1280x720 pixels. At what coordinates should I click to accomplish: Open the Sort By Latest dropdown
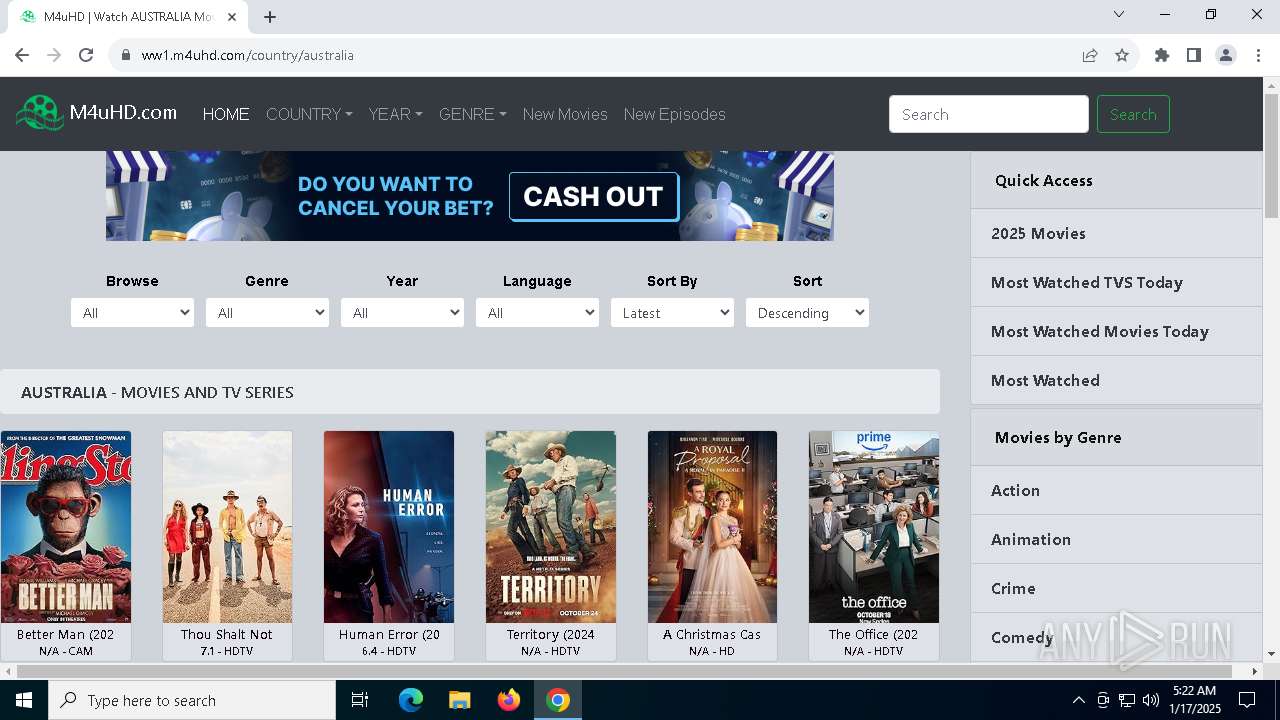tap(672, 313)
